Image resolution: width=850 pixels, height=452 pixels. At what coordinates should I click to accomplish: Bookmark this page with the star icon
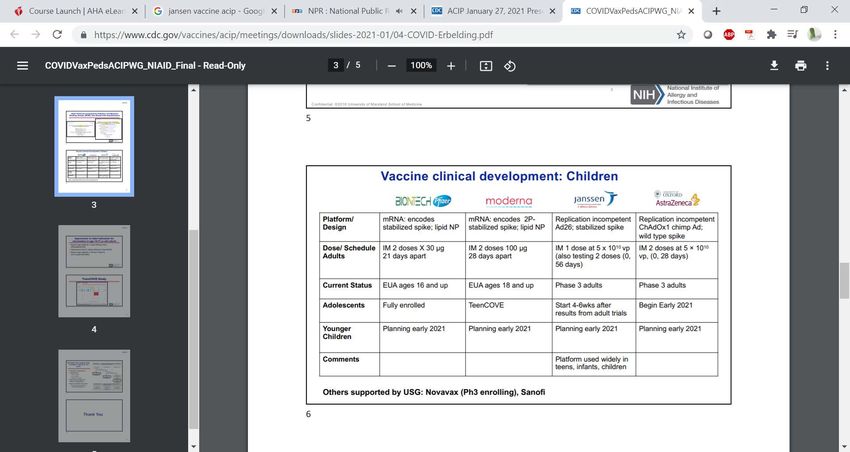[681, 35]
